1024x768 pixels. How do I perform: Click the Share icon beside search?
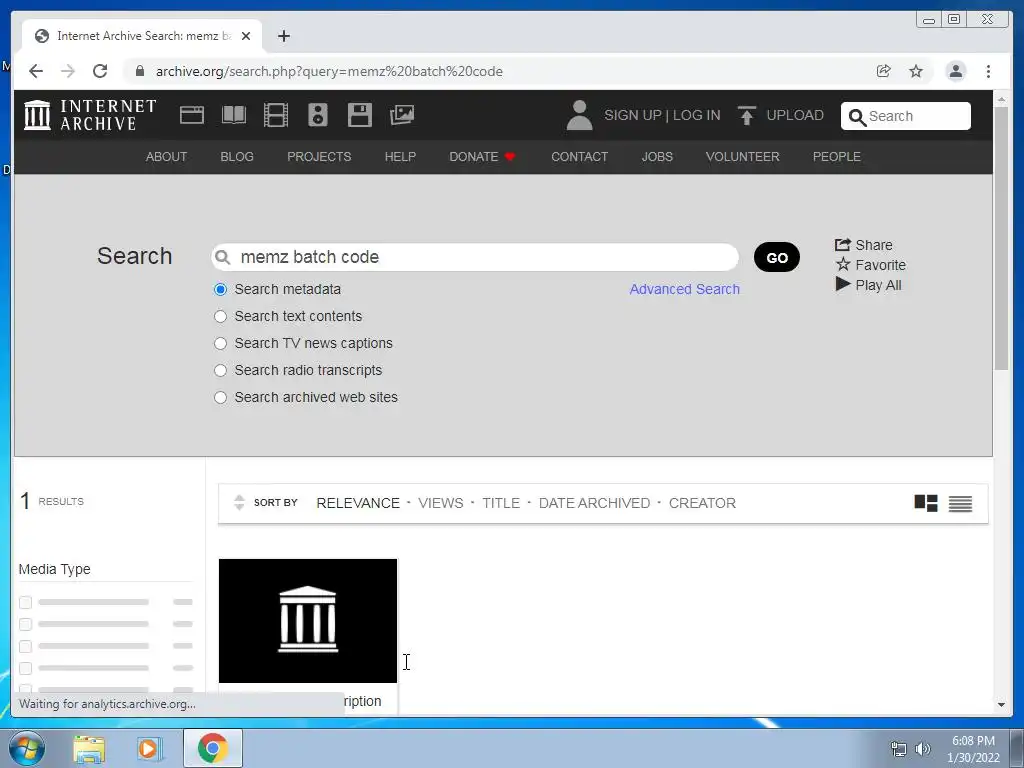point(843,245)
